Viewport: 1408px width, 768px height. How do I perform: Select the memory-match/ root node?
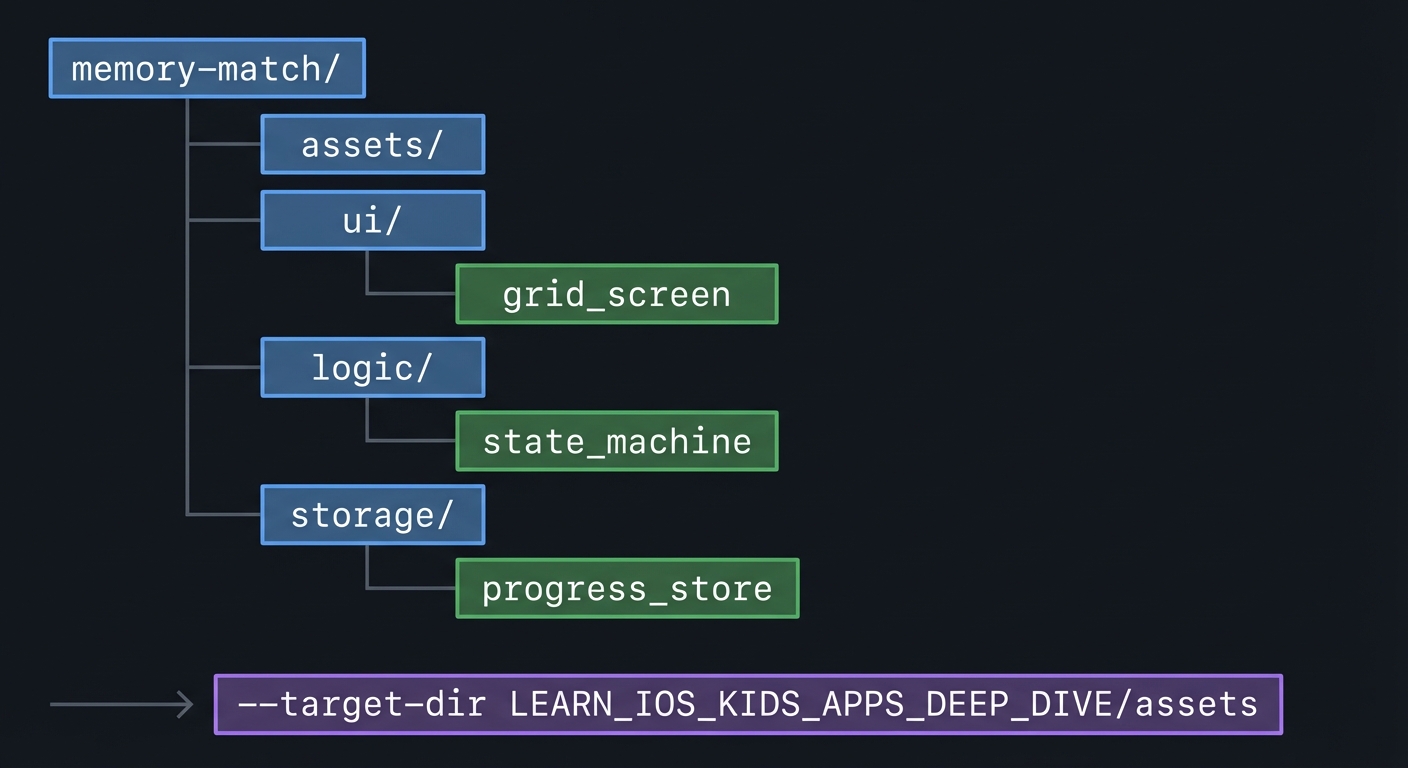point(206,68)
